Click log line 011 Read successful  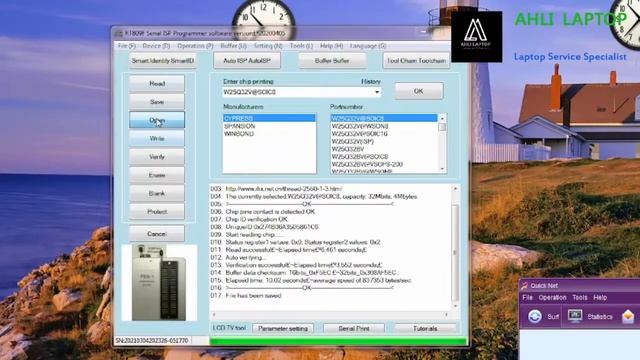pos(289,250)
